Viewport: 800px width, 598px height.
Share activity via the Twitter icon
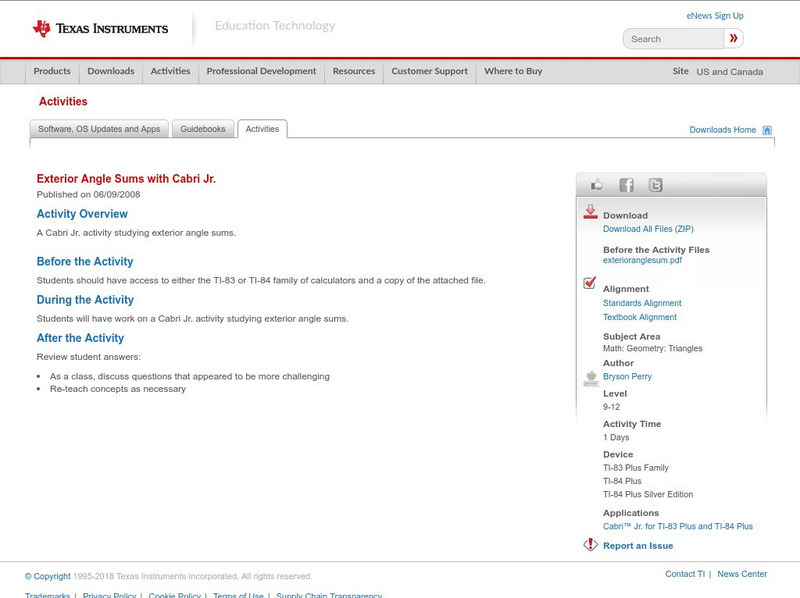click(655, 185)
